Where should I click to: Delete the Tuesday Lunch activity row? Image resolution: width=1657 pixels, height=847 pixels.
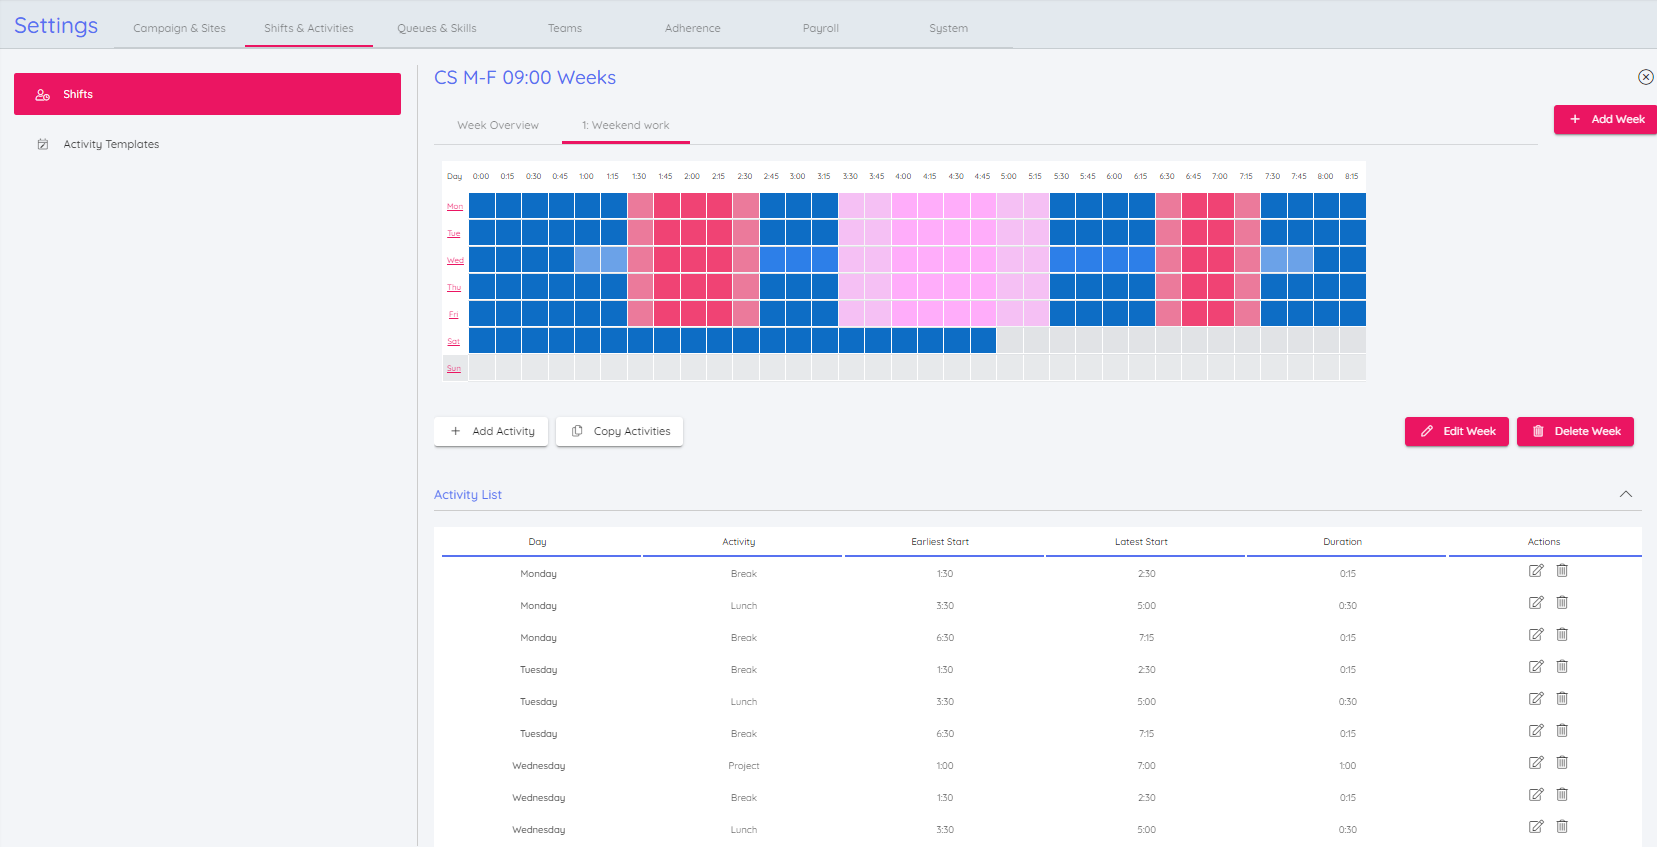[x=1562, y=699]
